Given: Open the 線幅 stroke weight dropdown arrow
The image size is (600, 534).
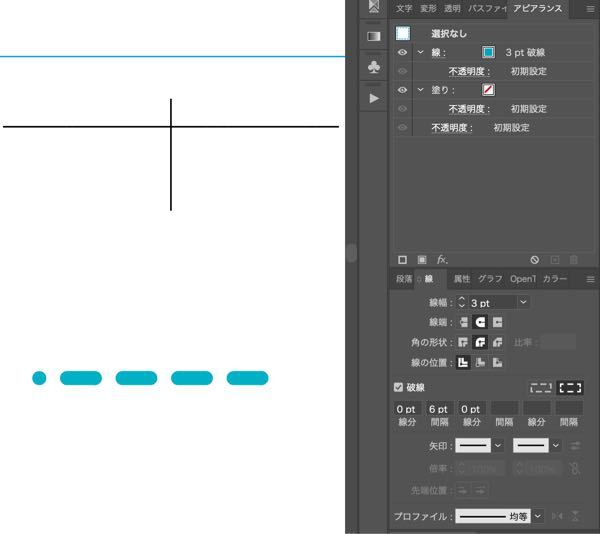Looking at the screenshot, I should pos(523,302).
